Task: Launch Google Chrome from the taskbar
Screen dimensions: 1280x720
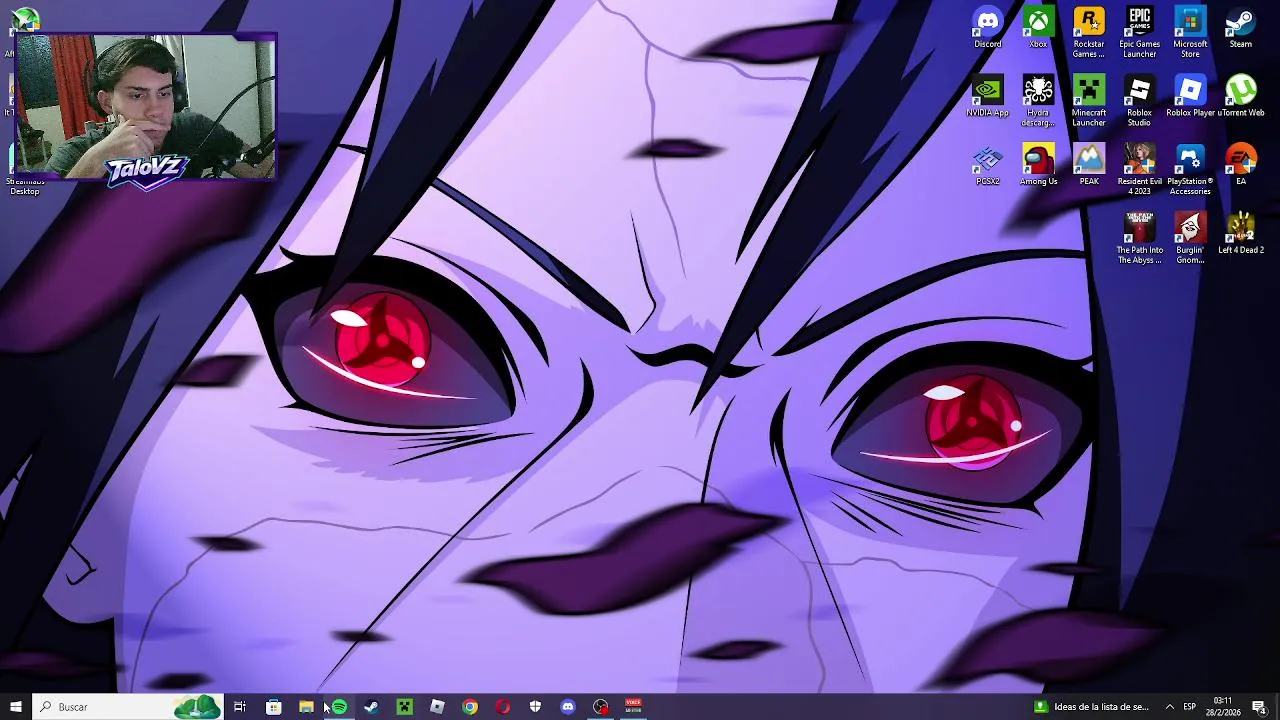Action: [x=470, y=707]
